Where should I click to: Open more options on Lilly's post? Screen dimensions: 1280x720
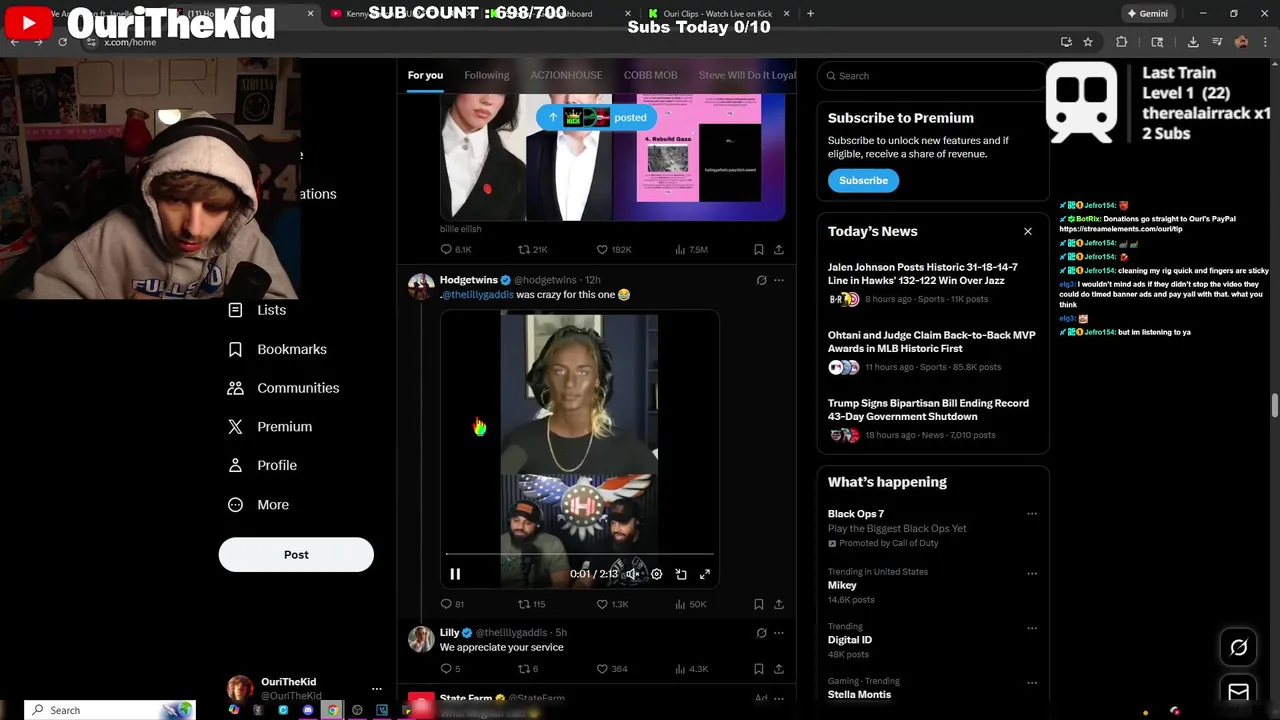[x=779, y=633]
